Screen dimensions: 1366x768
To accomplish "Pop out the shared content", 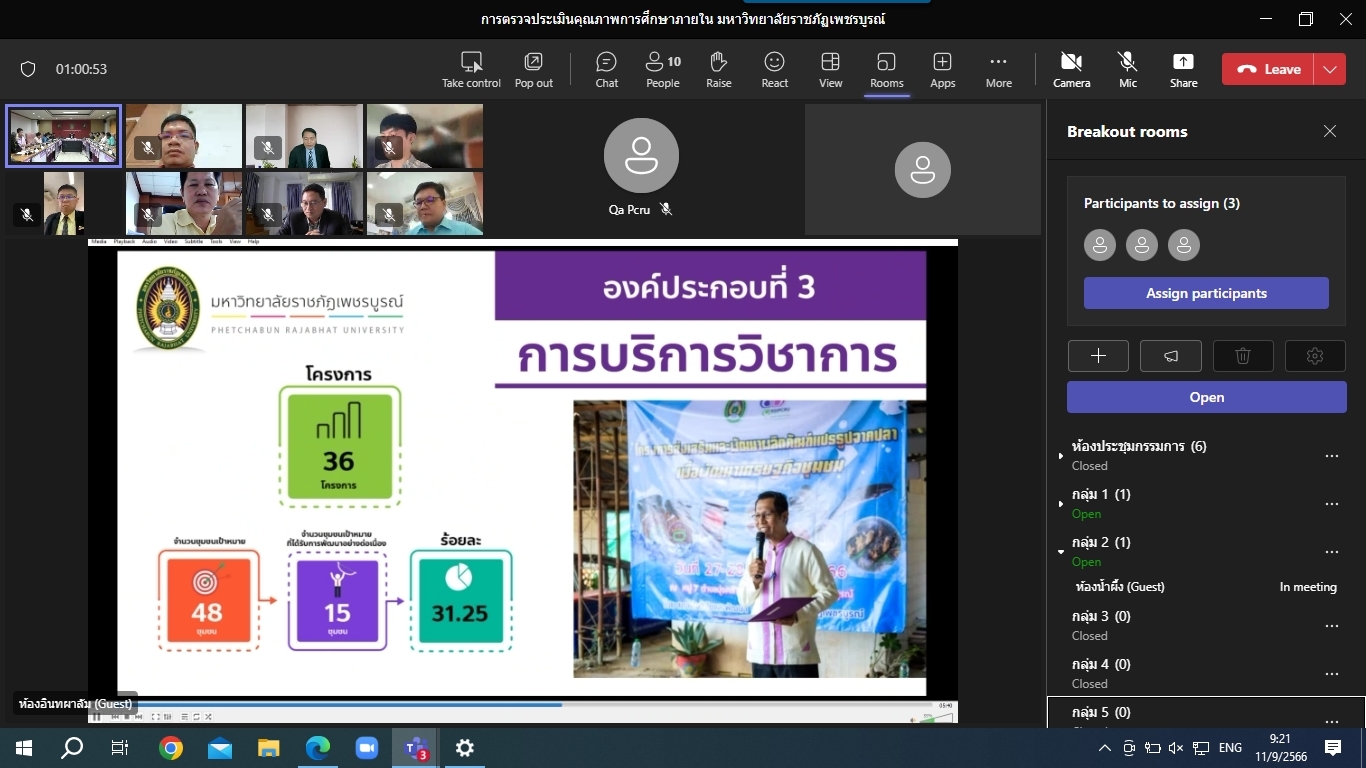I will [533, 69].
